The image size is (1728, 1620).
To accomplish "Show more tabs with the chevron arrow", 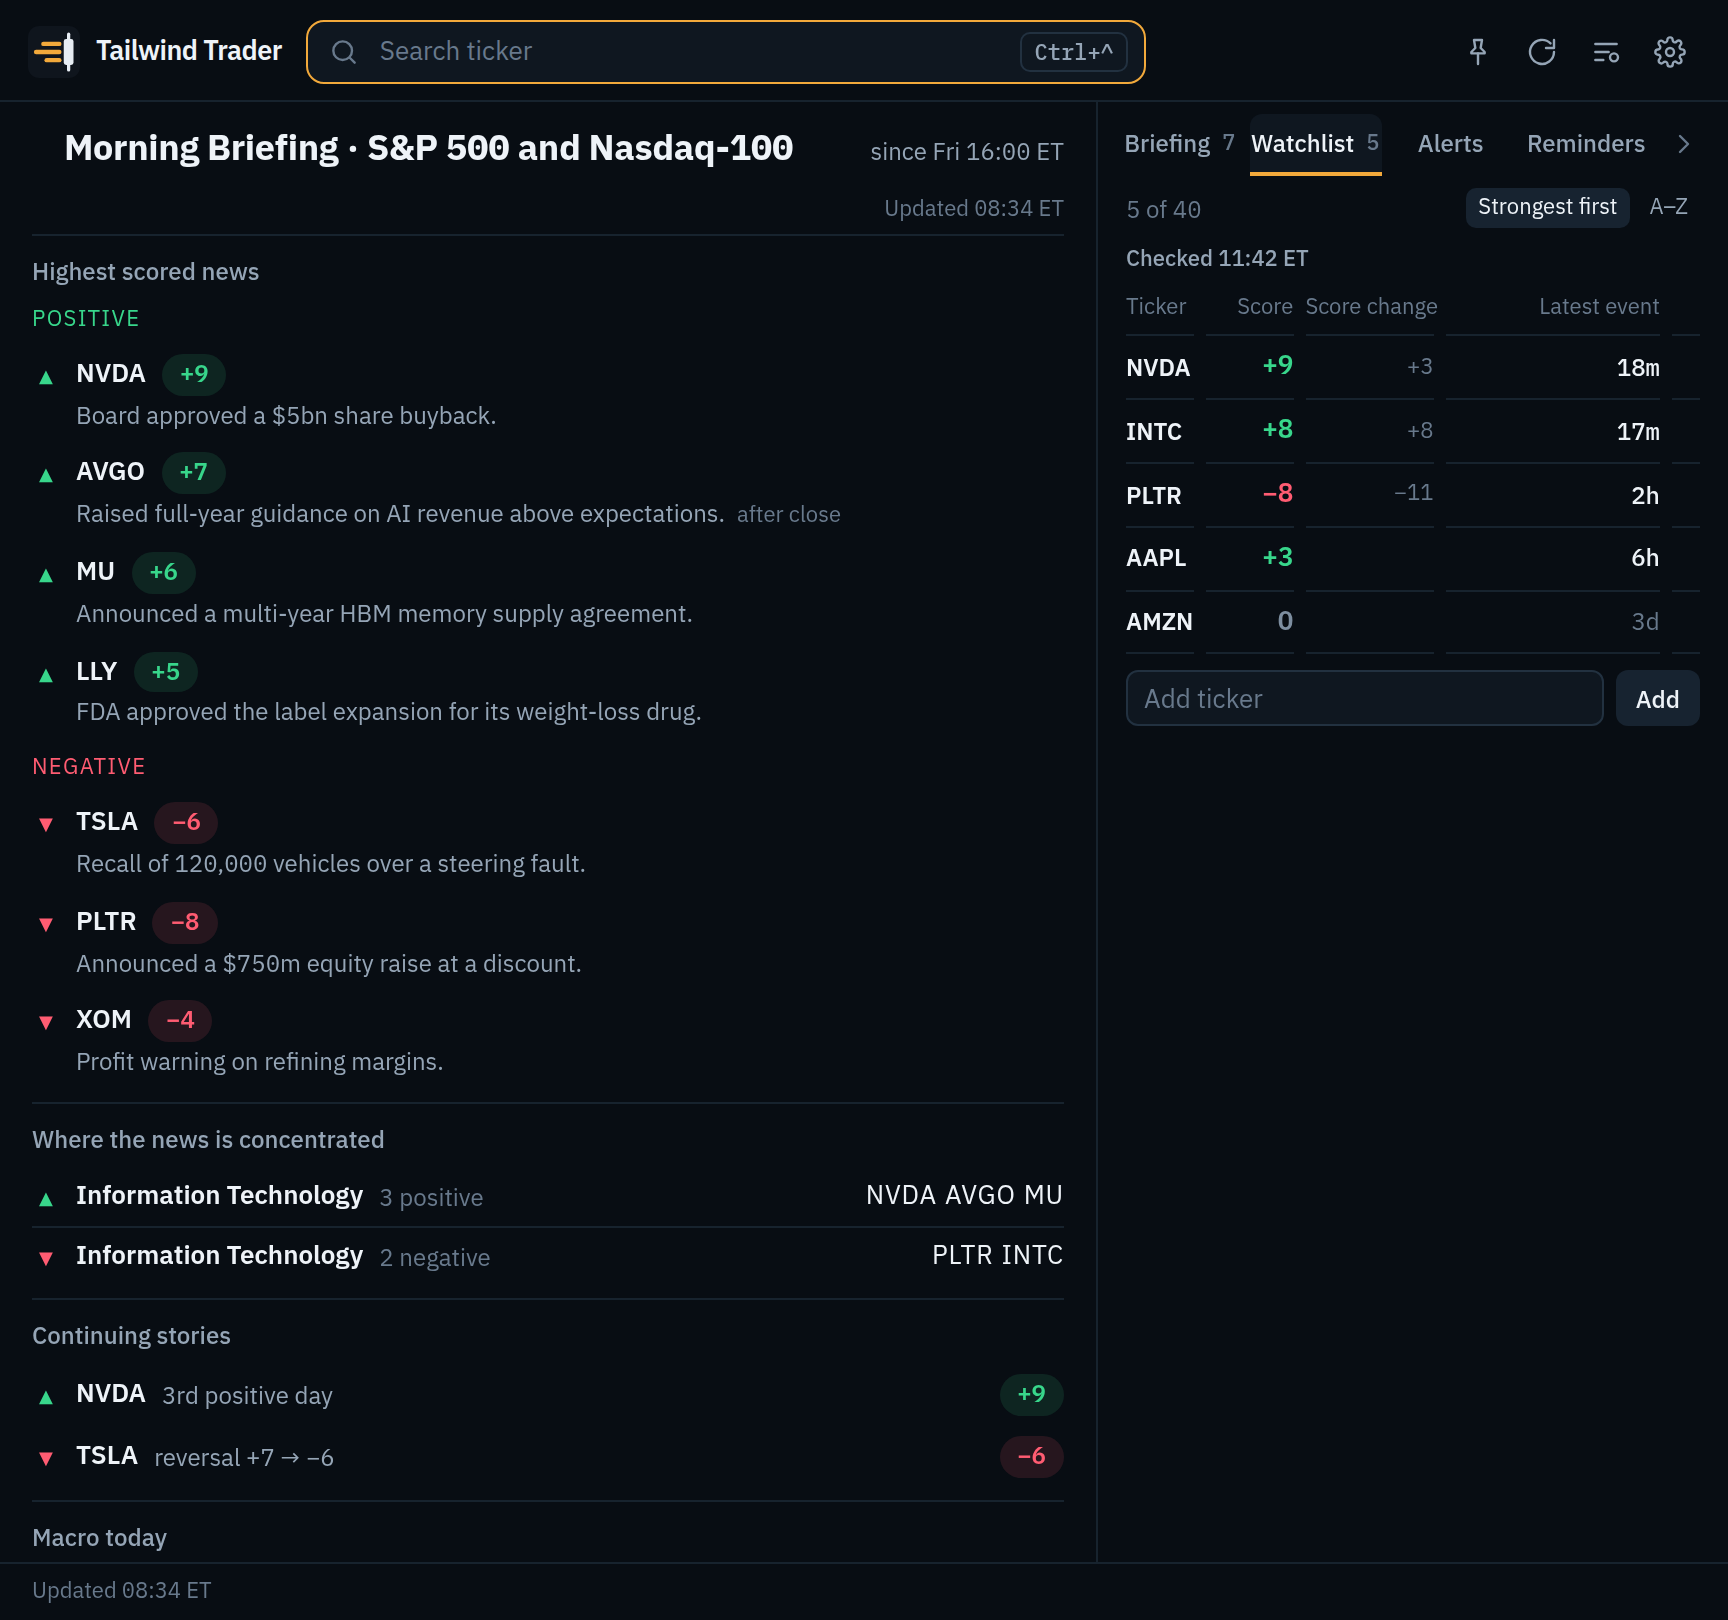I will 1684,144.
